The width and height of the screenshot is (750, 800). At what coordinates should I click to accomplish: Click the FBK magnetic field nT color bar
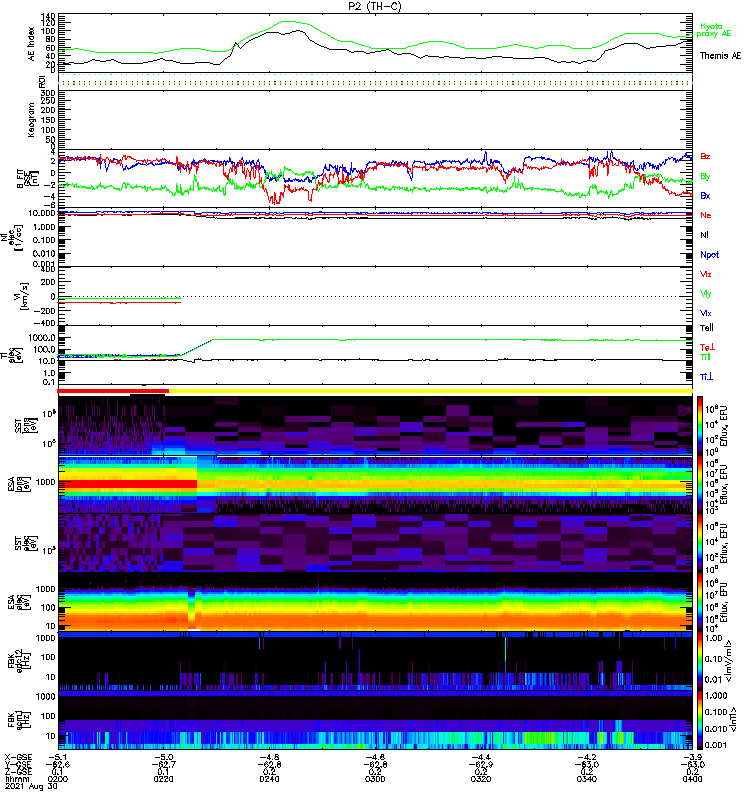point(699,720)
